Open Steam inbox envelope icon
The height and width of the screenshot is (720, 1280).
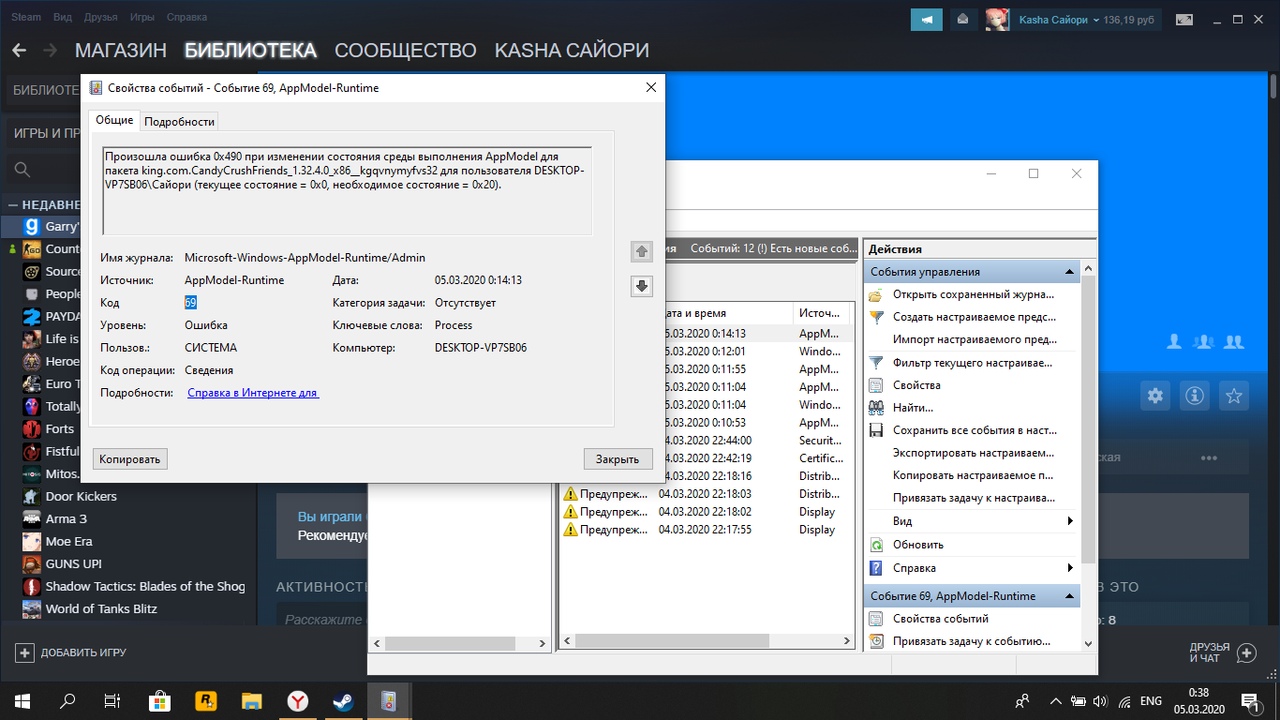point(962,19)
